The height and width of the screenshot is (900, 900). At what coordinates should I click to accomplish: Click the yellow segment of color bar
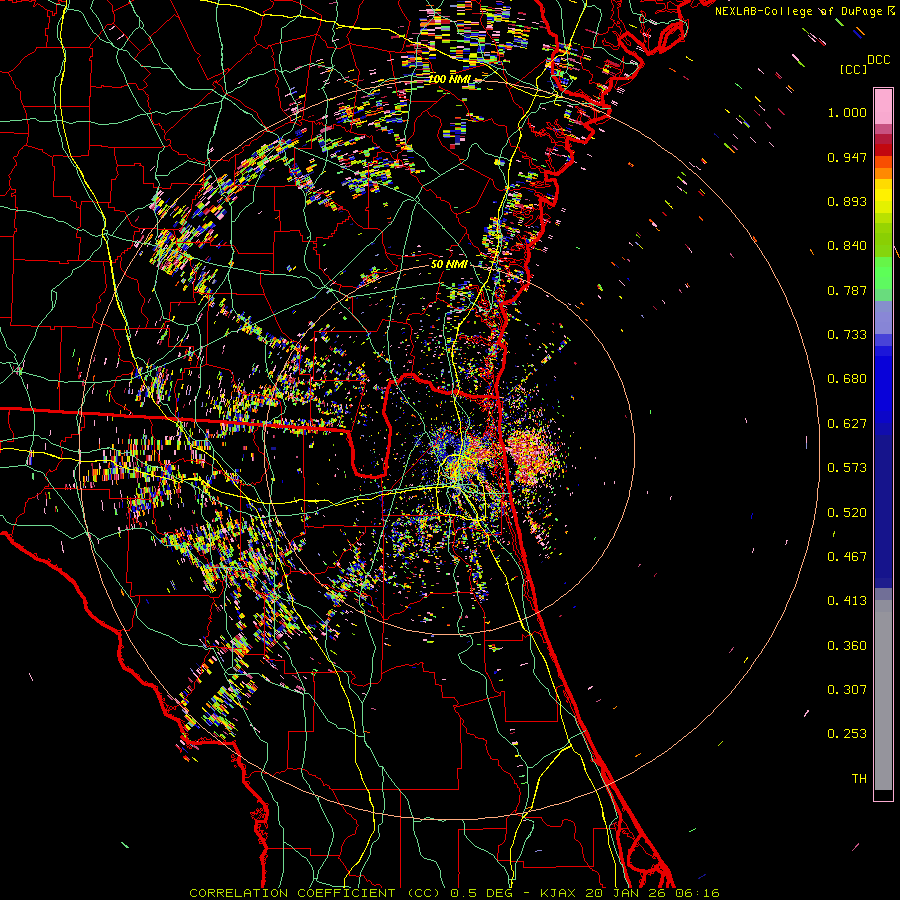(x=883, y=197)
